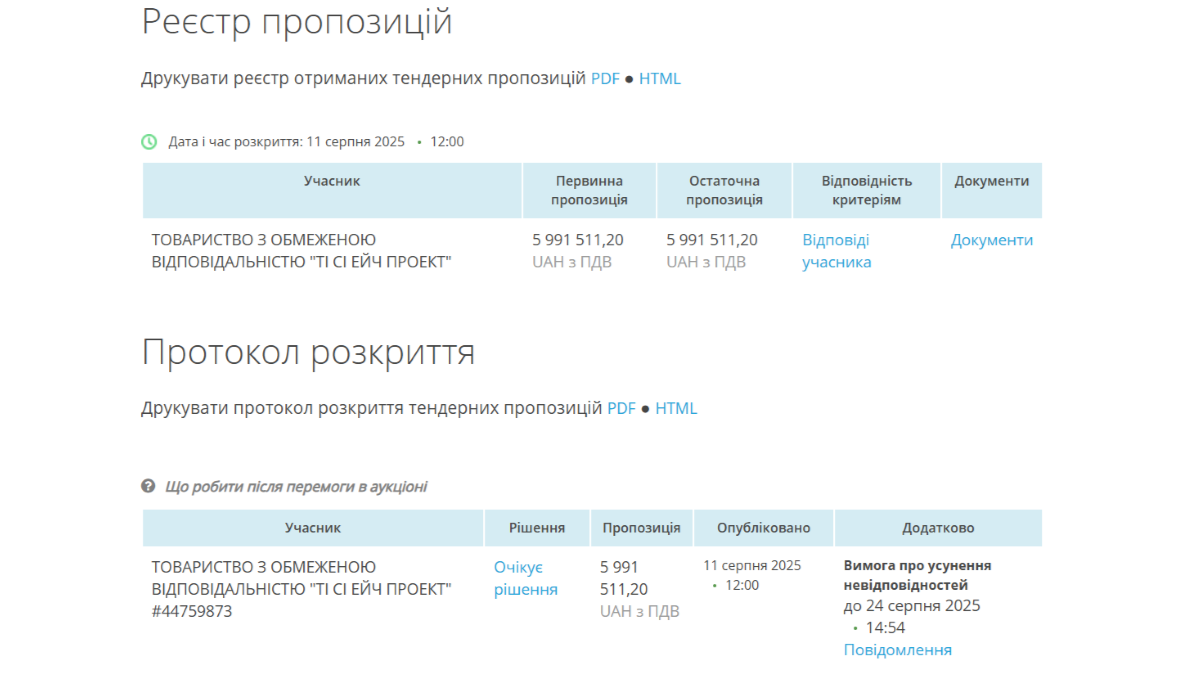Open the participant's "Документи" link in the row
Screen dimensions: 1203x675
[991, 240]
